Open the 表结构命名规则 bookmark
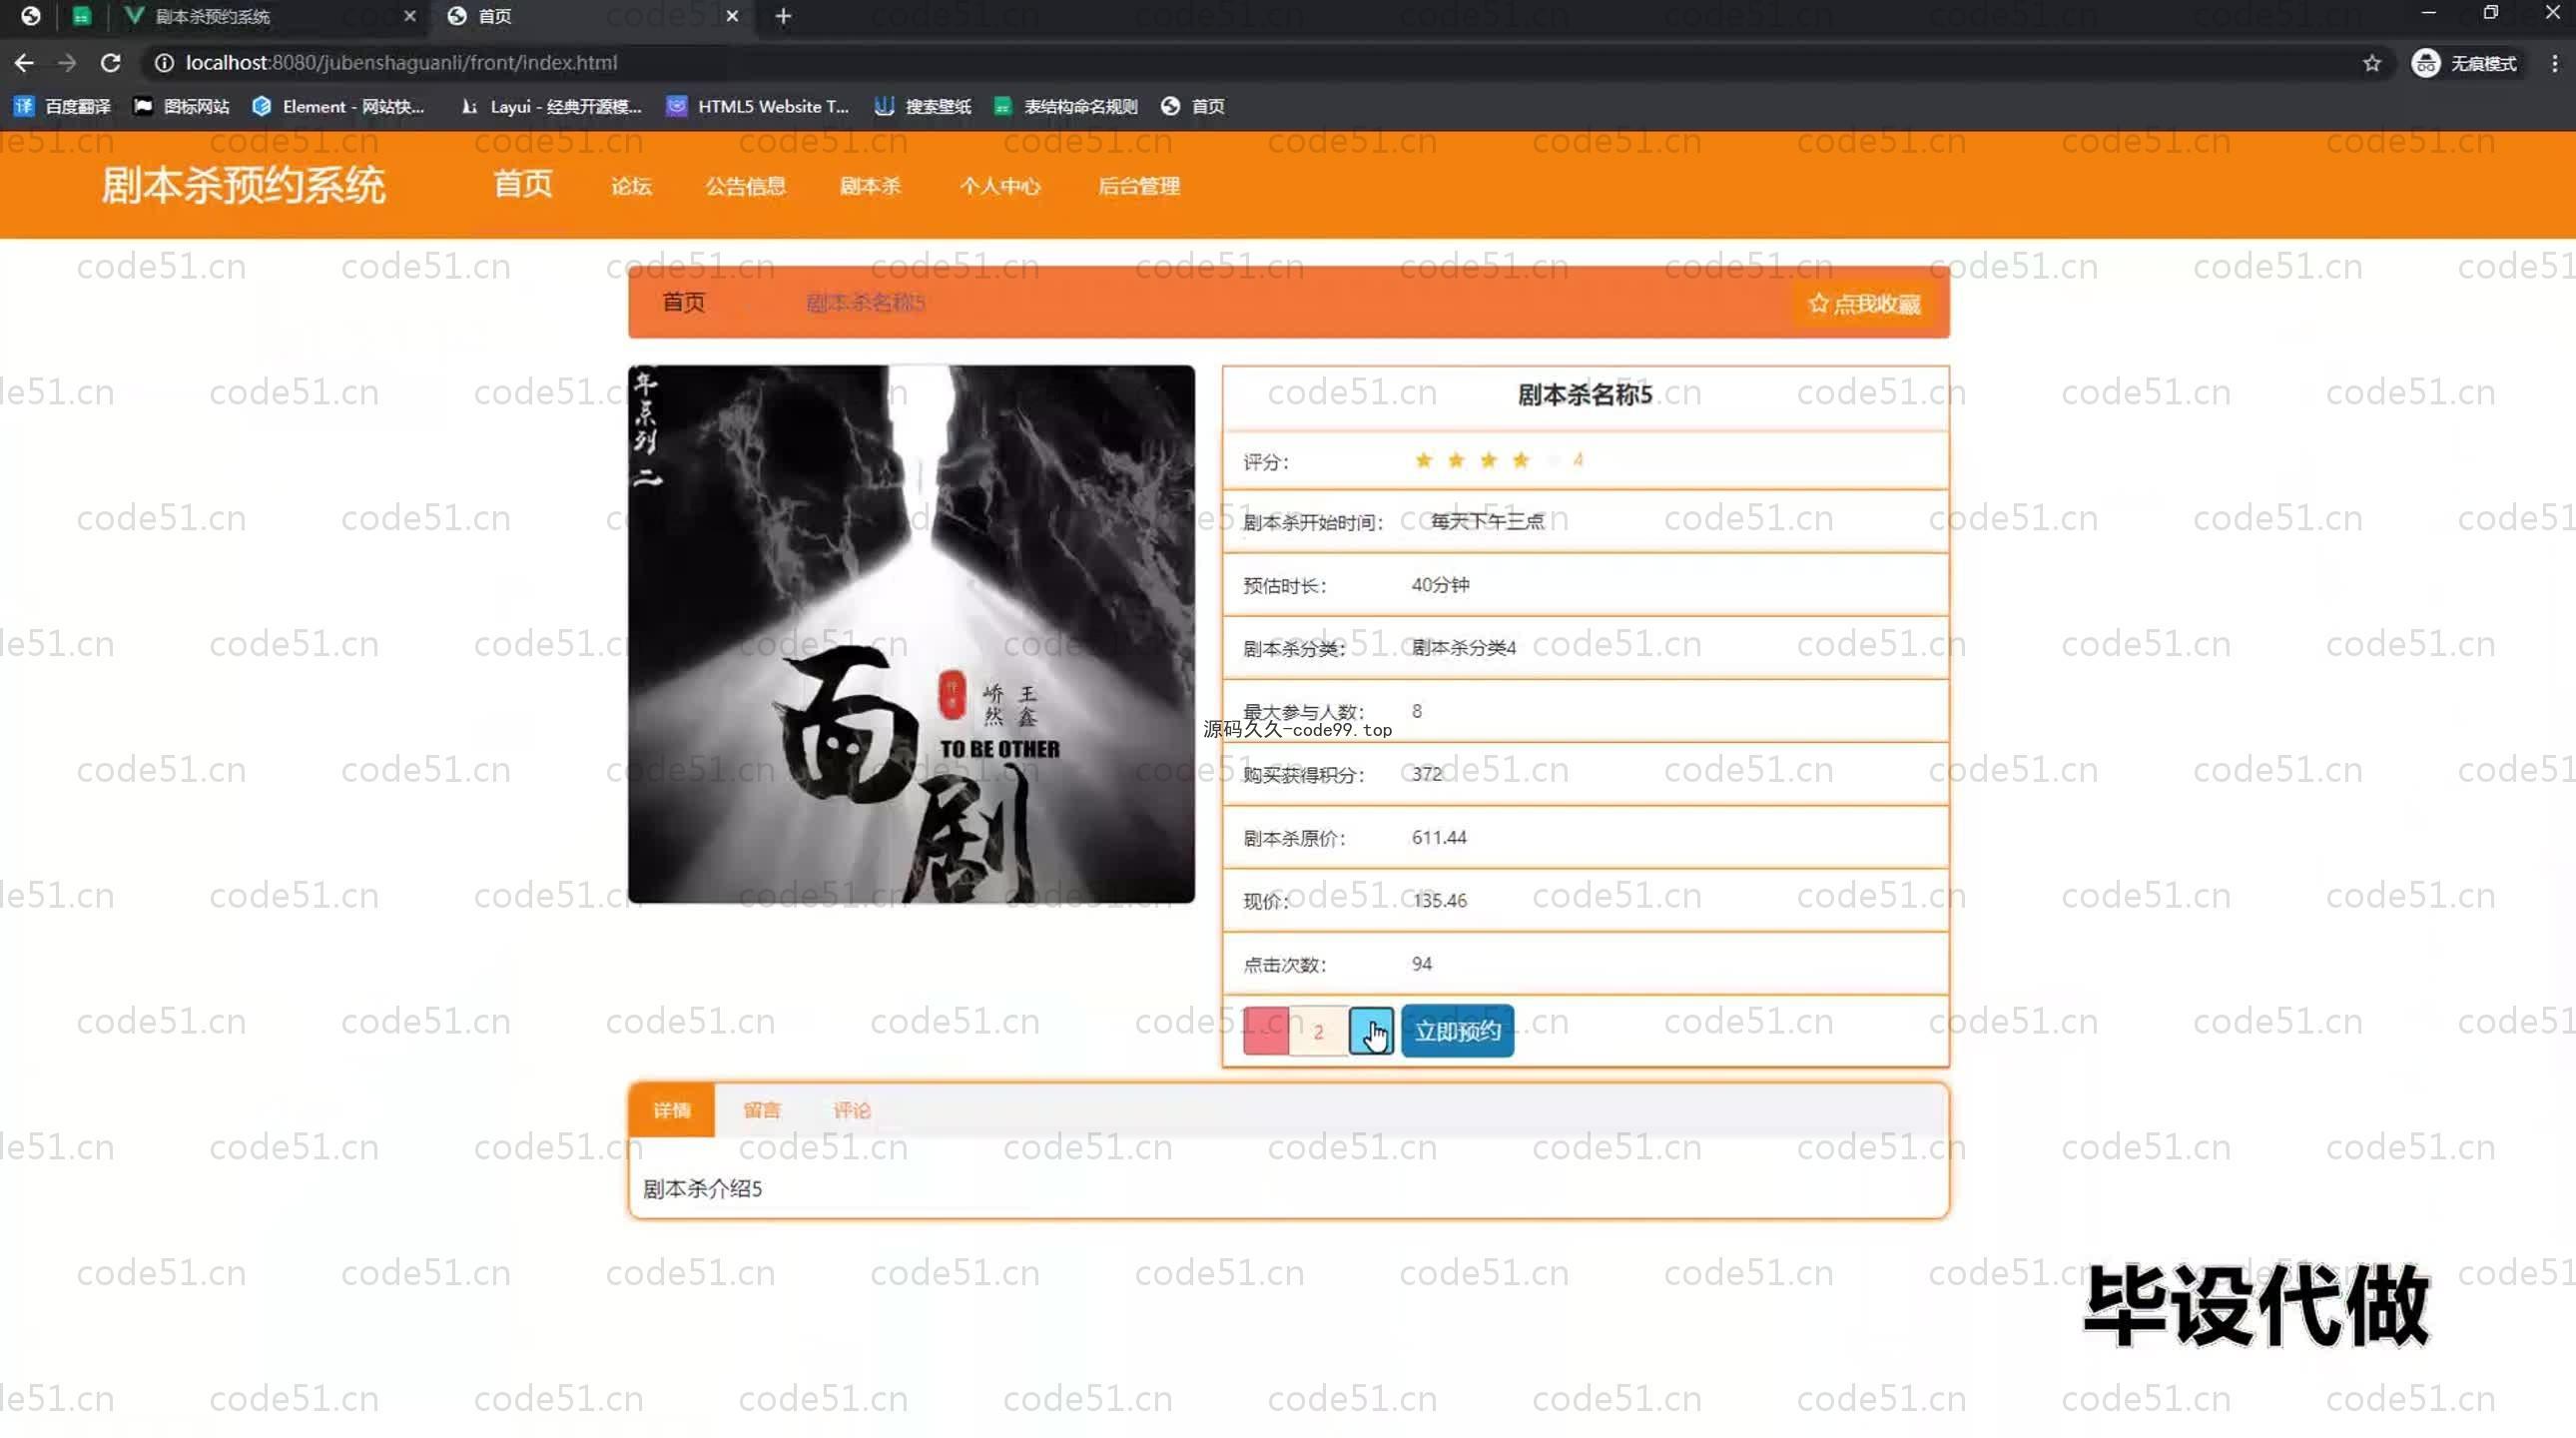The width and height of the screenshot is (2576, 1438). 1066,106
